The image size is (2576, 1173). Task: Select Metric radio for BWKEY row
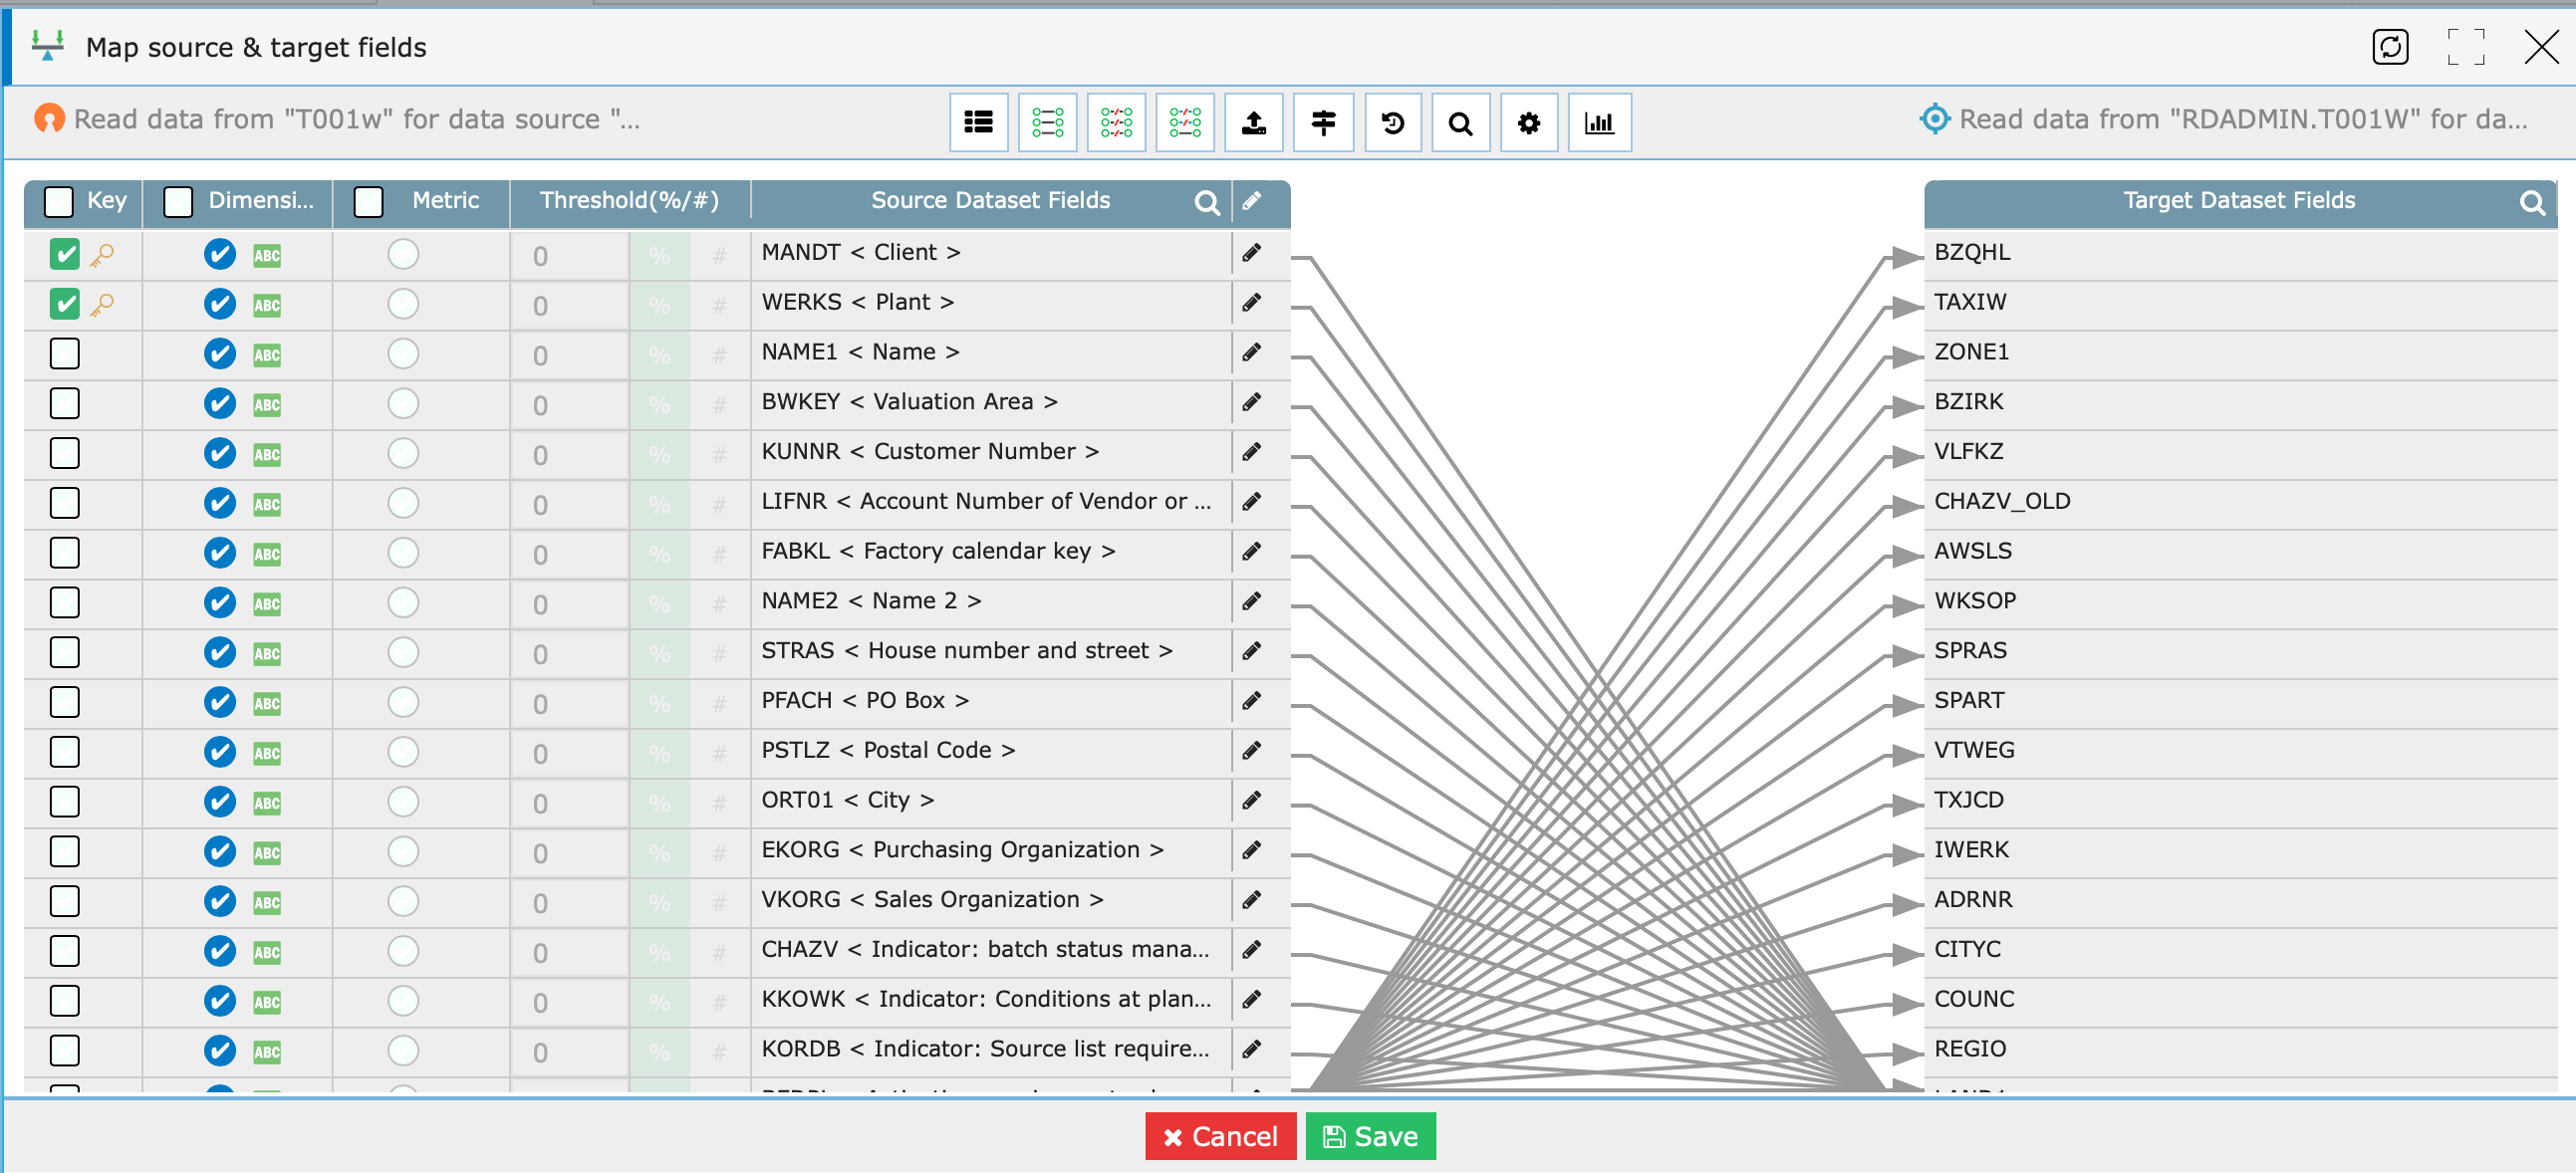[x=403, y=403]
